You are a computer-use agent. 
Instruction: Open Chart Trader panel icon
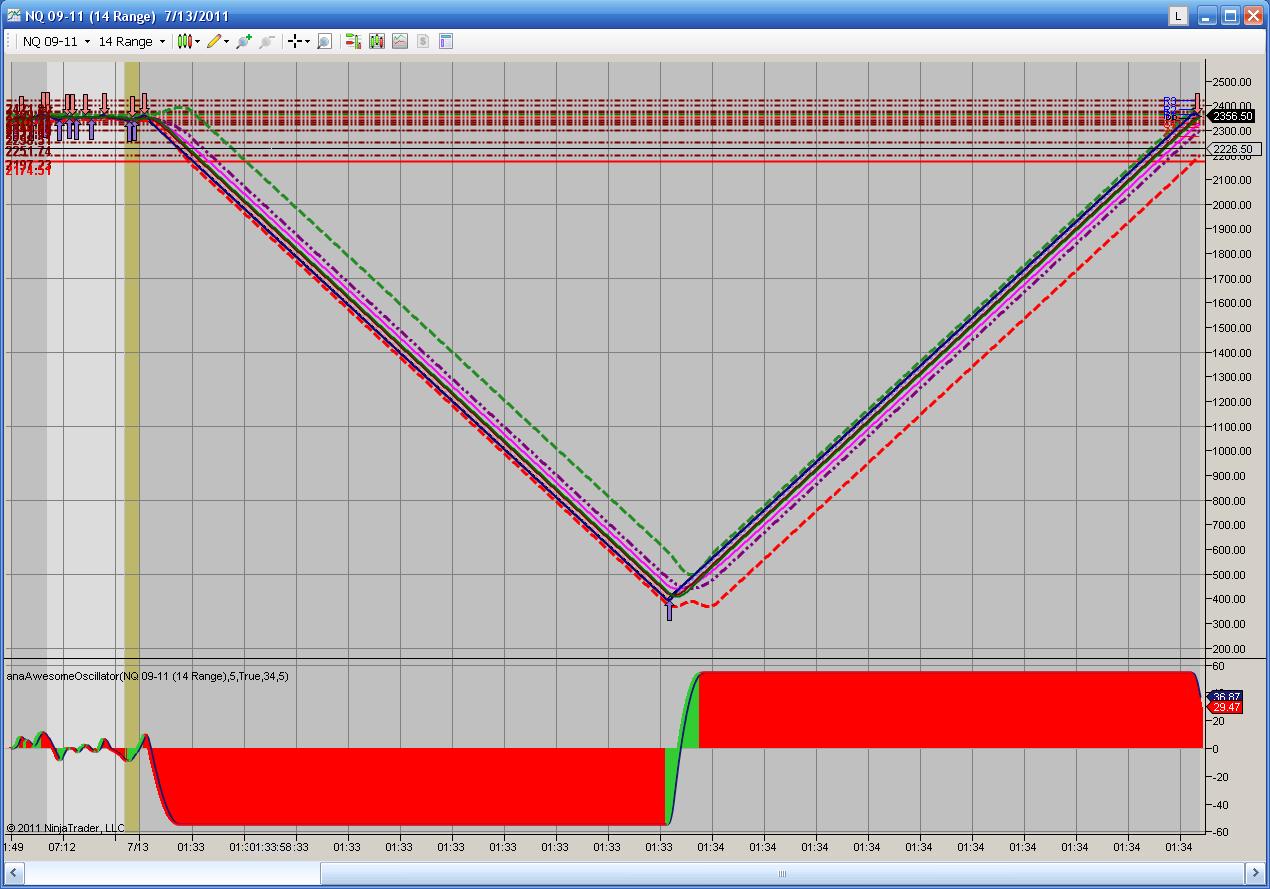pos(353,41)
